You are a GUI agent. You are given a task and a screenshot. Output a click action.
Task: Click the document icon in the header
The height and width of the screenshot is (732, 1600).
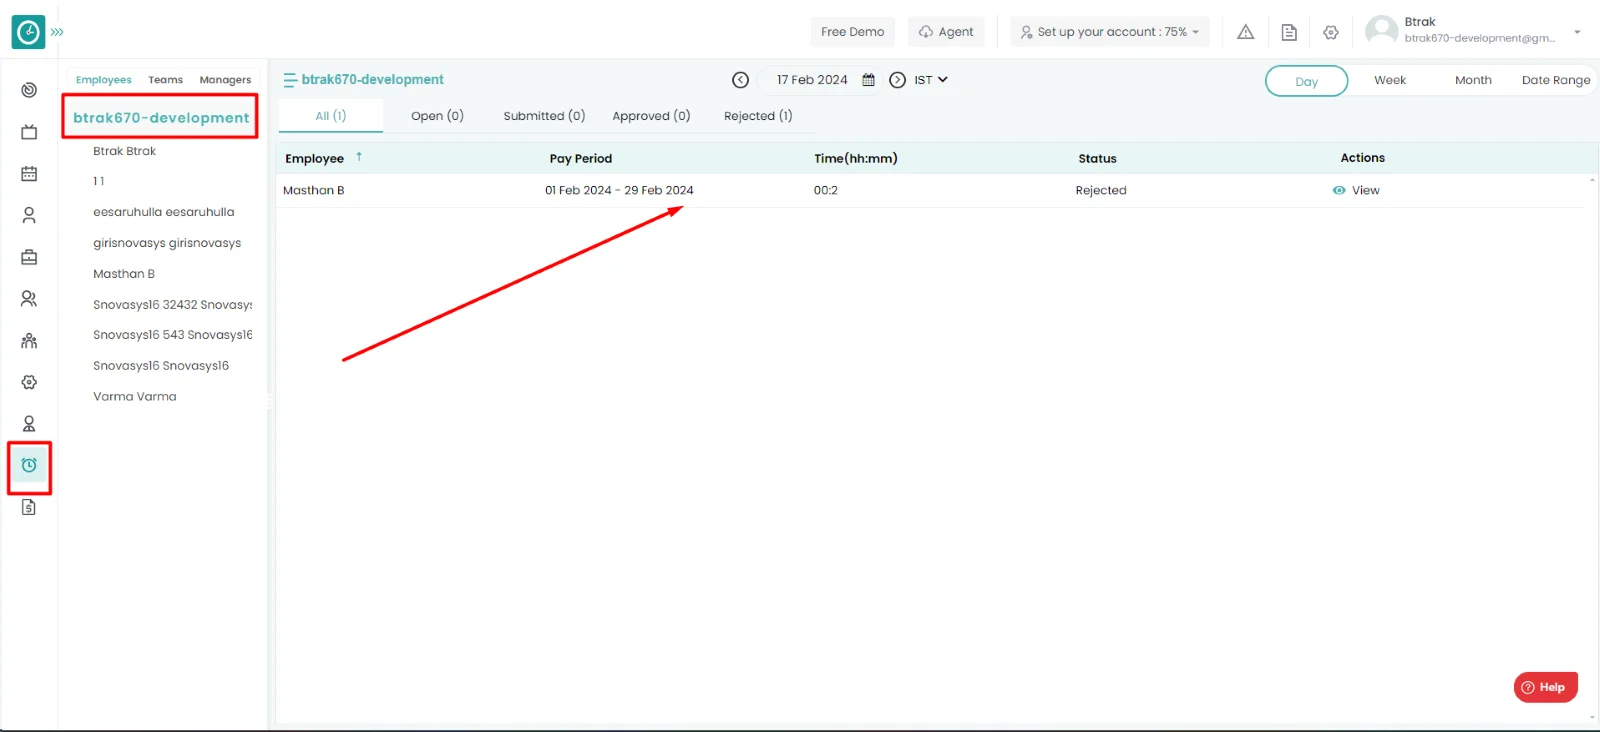tap(1289, 32)
